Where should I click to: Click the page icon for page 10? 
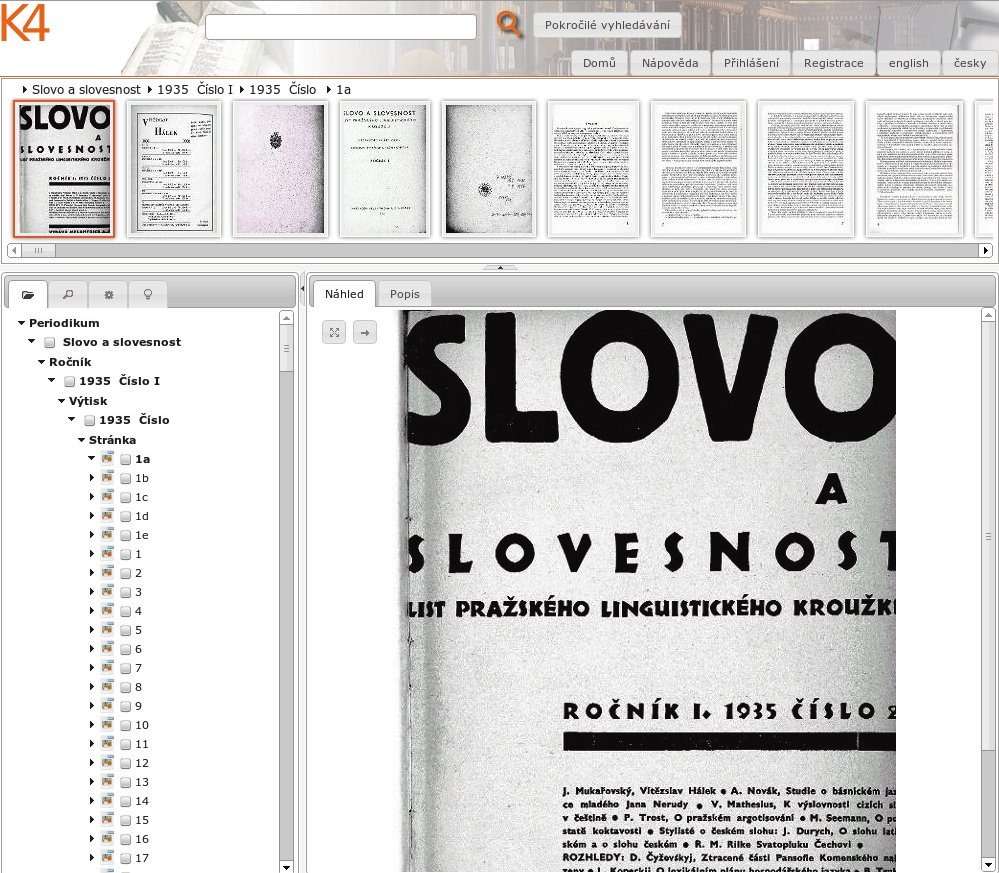pyautogui.click(x=108, y=725)
